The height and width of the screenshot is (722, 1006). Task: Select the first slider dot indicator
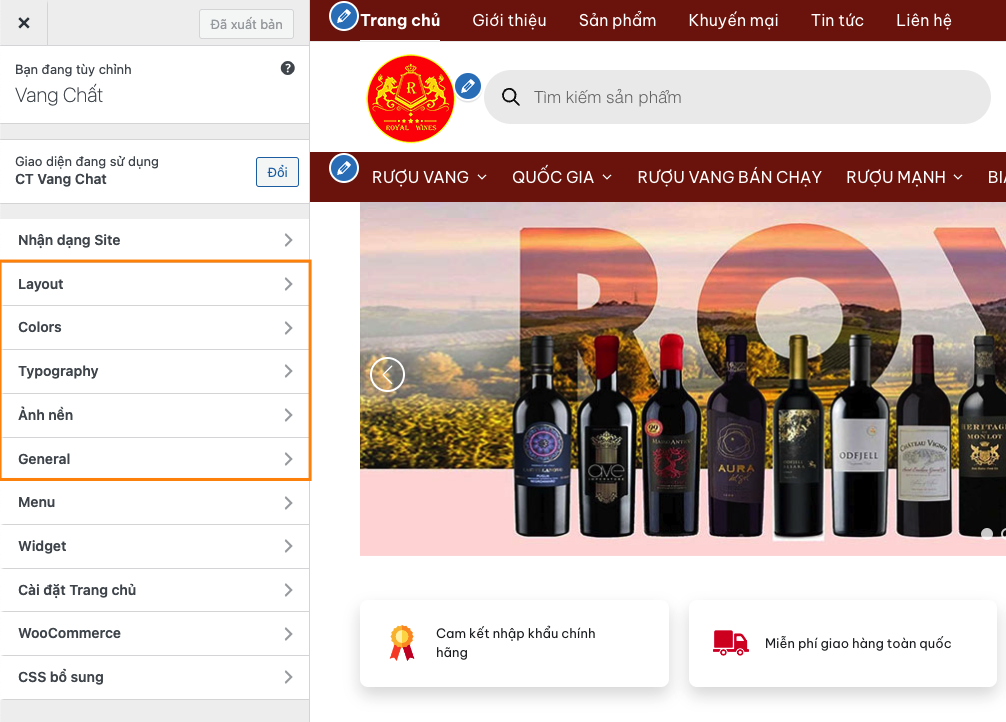[x=987, y=533]
